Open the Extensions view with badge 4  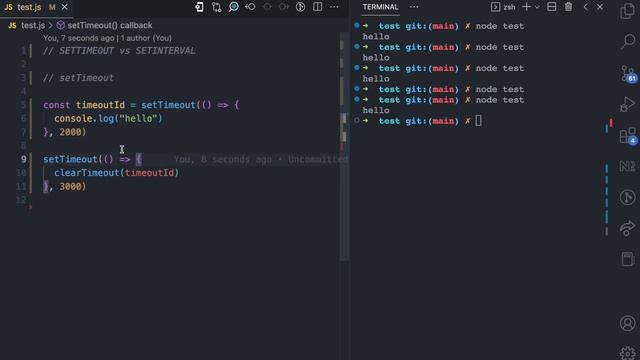(628, 136)
